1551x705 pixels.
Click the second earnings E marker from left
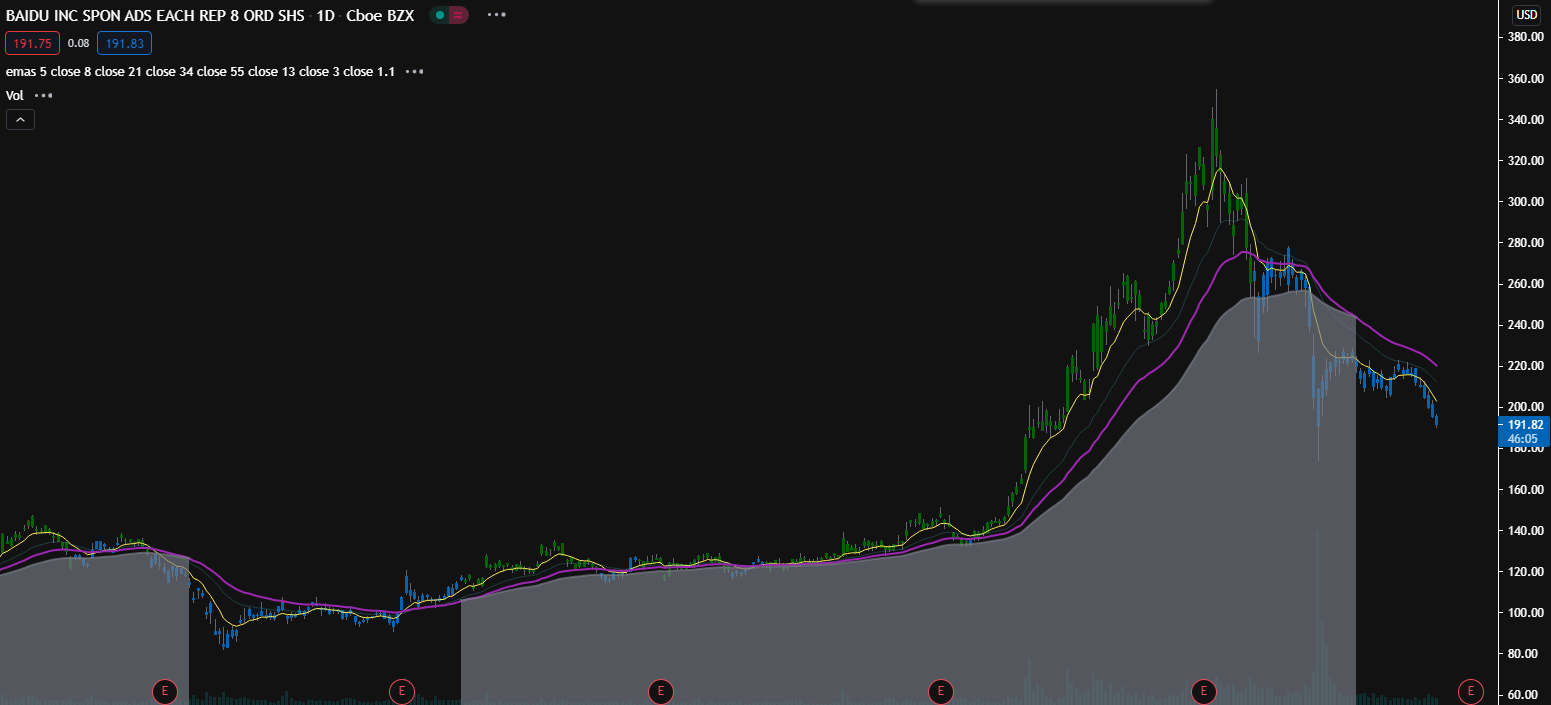(x=401, y=690)
